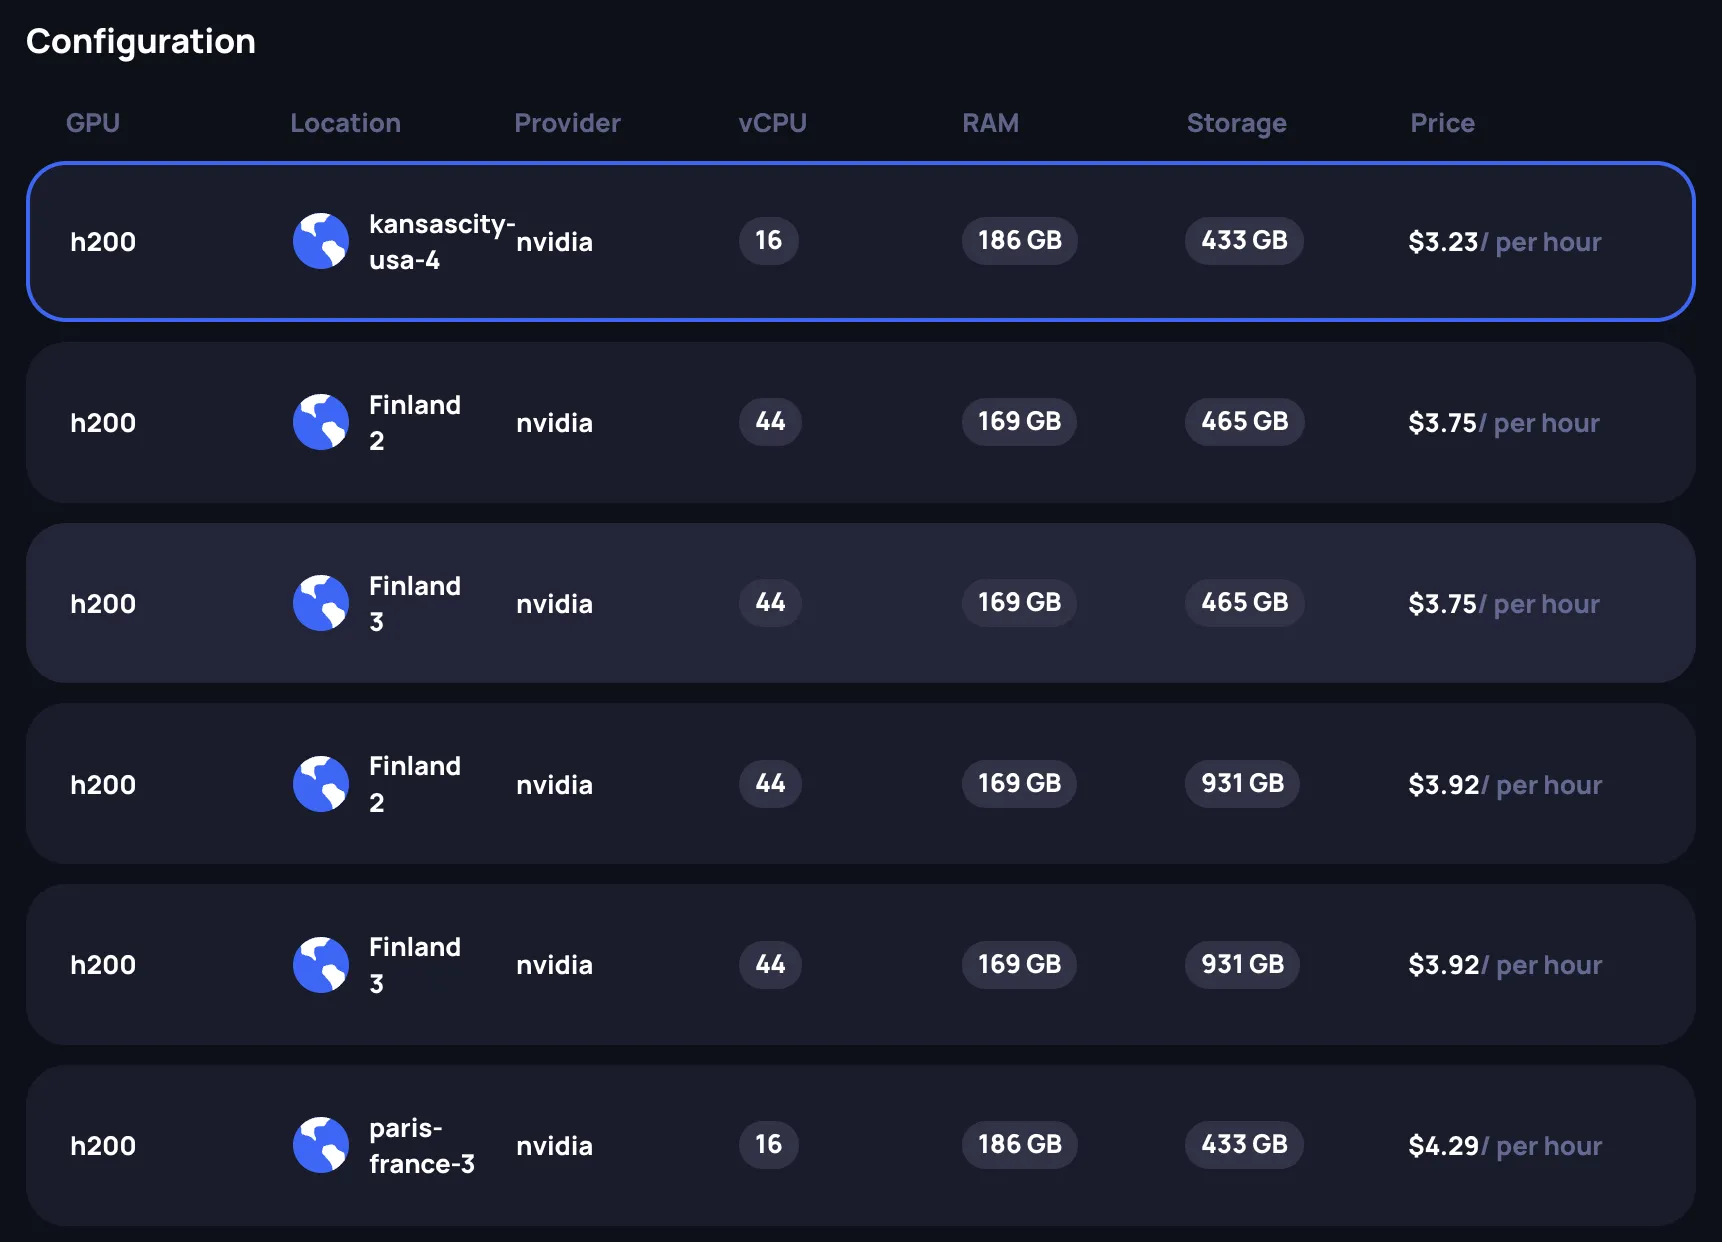Click the Location column header
Viewport: 1722px width, 1242px height.
[344, 123]
